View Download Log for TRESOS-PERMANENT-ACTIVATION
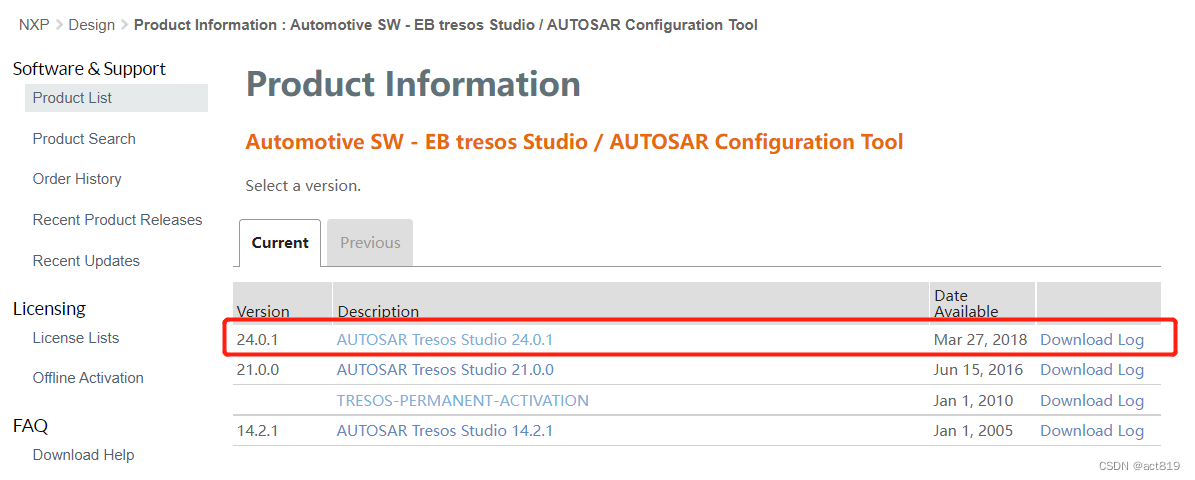 (x=1091, y=401)
